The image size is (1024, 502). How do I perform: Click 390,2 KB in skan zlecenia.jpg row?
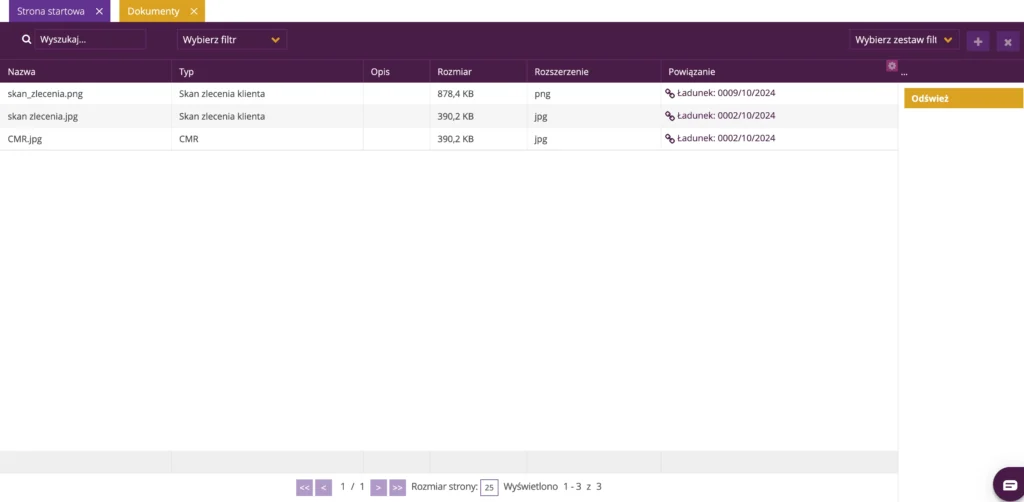pyautogui.click(x=456, y=116)
